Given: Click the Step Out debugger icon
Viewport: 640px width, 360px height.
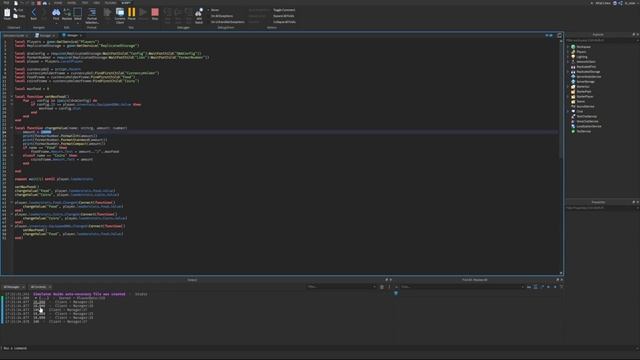Looking at the screenshot, I should (x=188, y=16).
